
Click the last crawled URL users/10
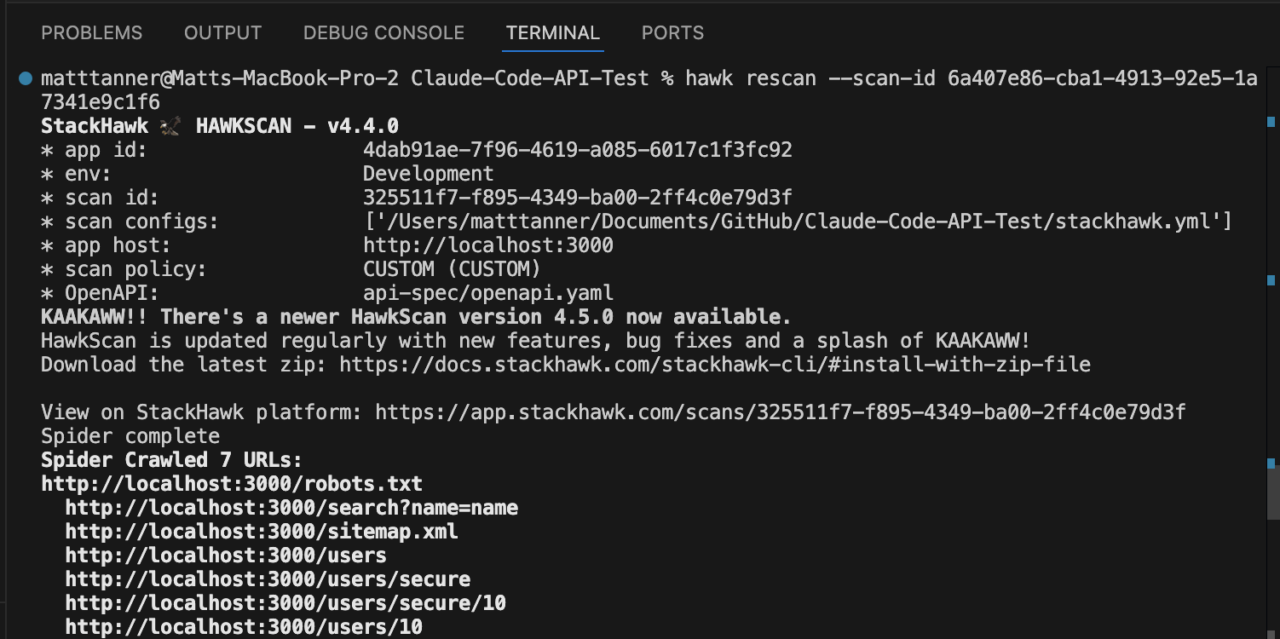tap(244, 627)
